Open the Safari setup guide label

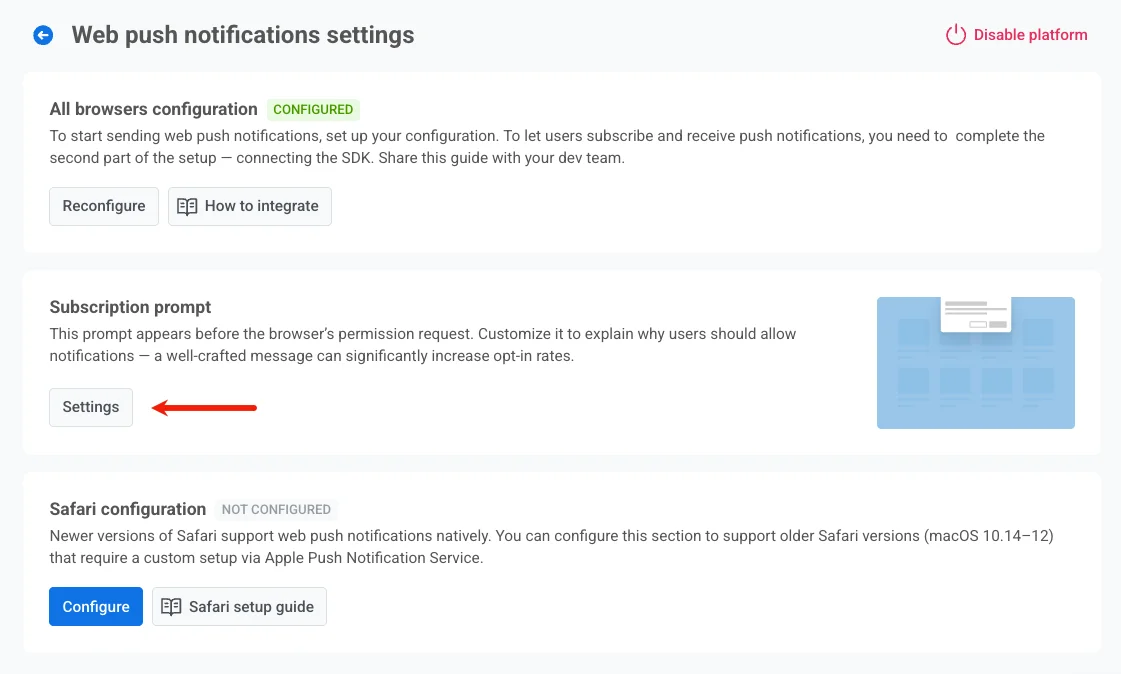[x=251, y=607]
